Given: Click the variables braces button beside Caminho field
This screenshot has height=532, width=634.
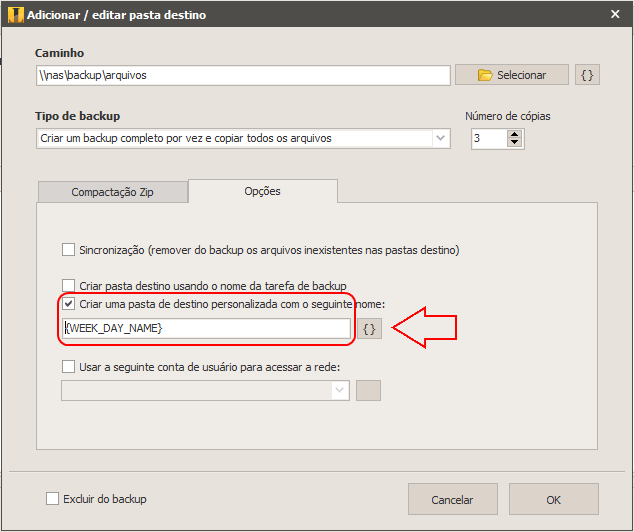Looking at the screenshot, I should click(587, 75).
